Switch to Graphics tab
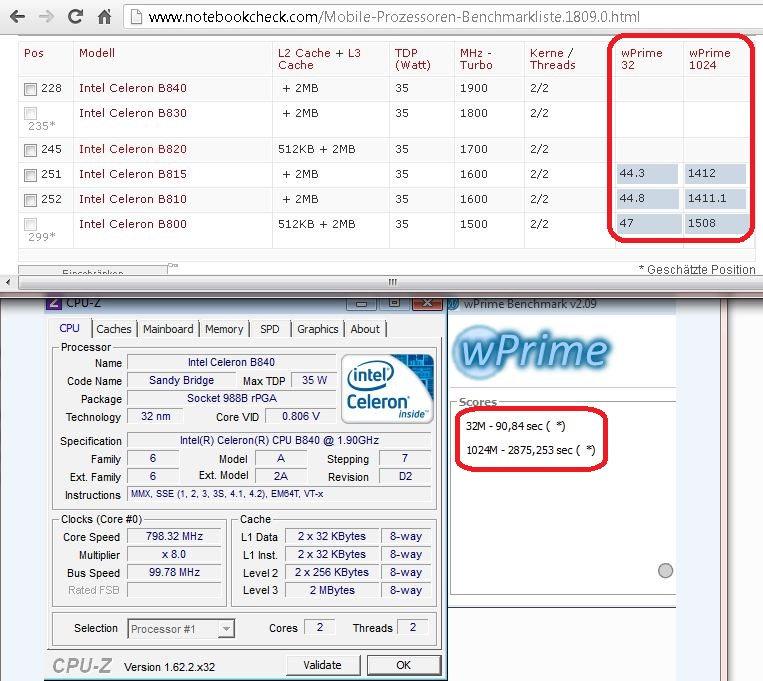763x681 pixels. click(317, 329)
